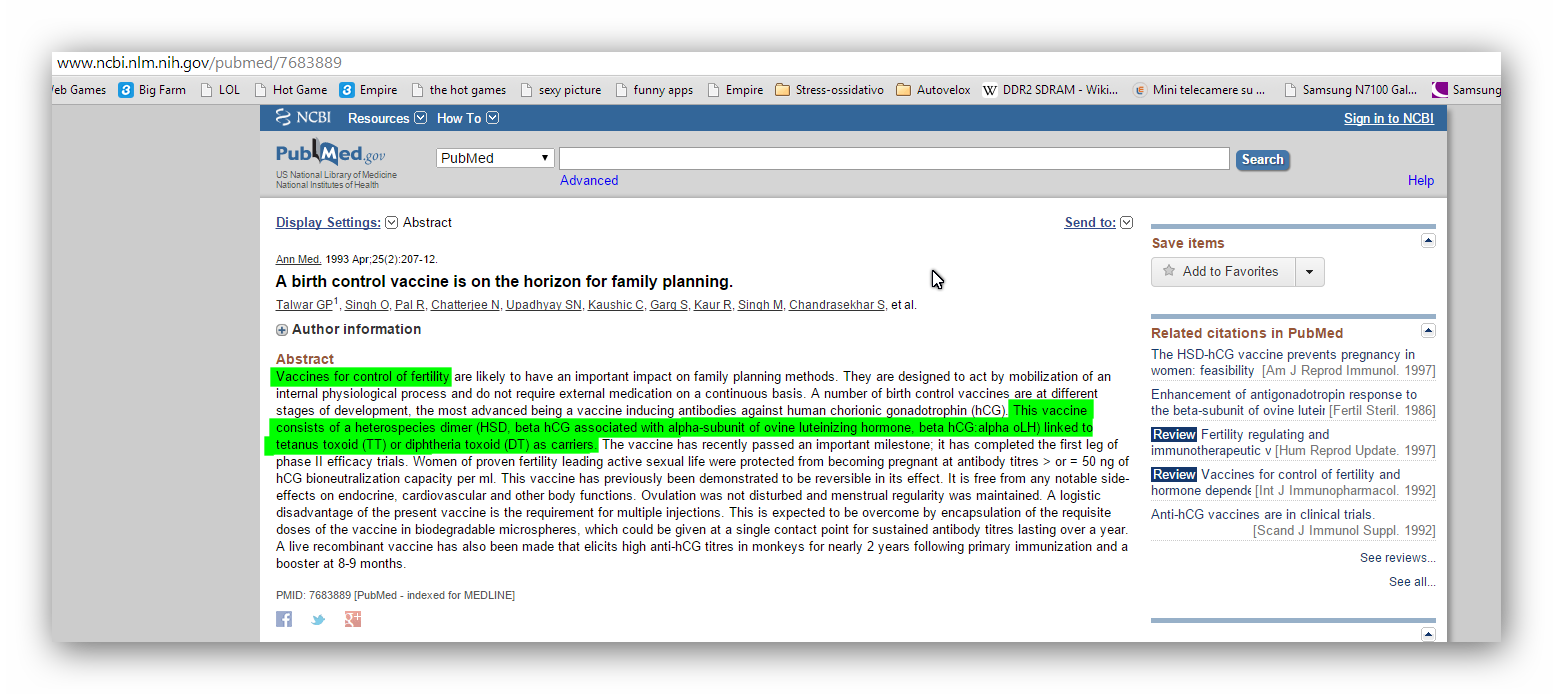
Task: Open author Kaur R link
Action: 712,305
